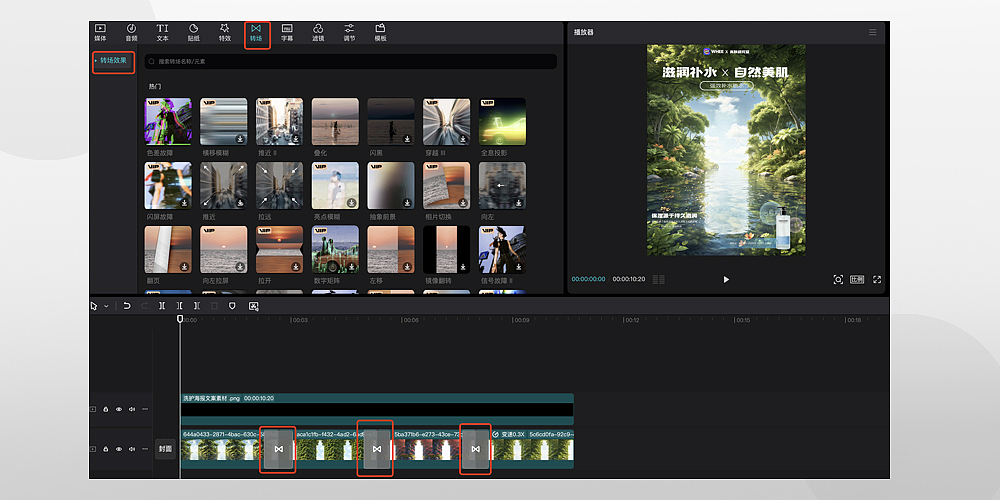
Task: Select the third transition on the timeline
Action: [475, 450]
